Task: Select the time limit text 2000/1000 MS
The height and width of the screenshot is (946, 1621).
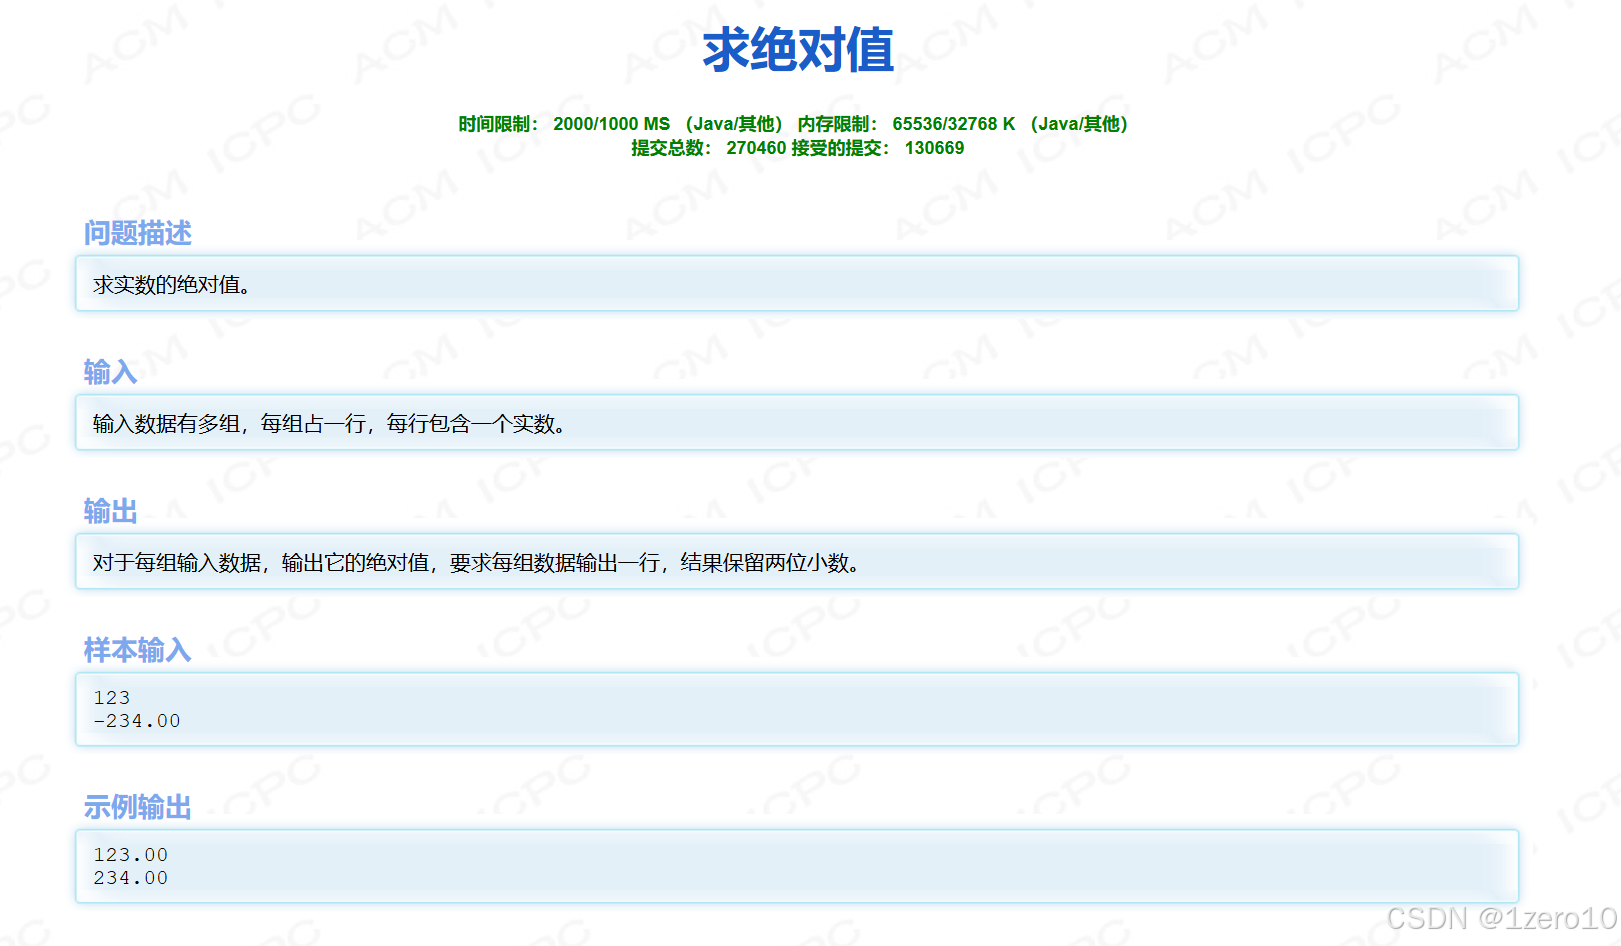Action: pyautogui.click(x=611, y=124)
